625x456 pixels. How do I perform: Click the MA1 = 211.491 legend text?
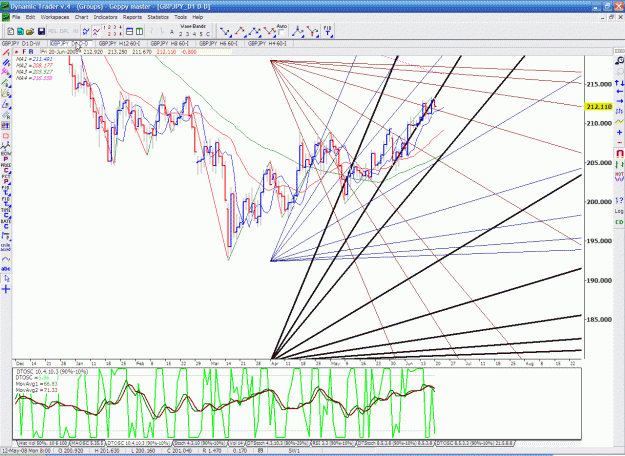pyautogui.click(x=34, y=59)
